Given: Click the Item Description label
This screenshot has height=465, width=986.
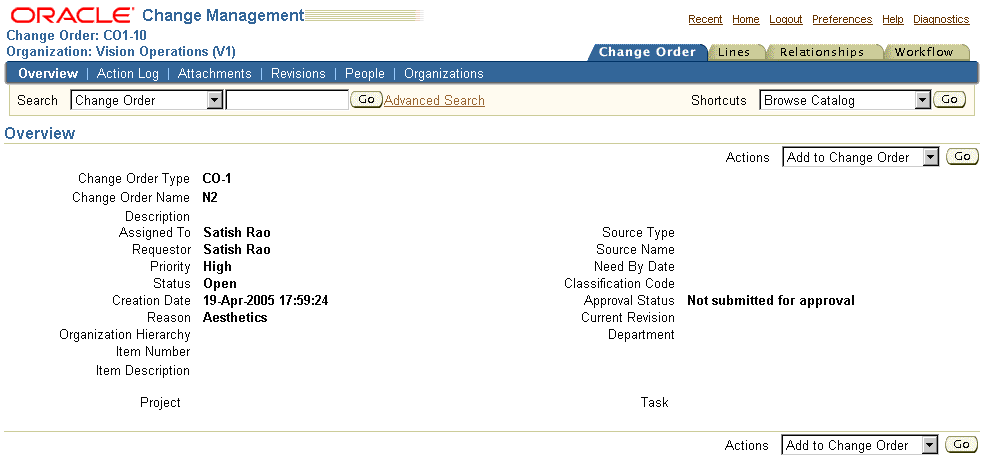Looking at the screenshot, I should [143, 371].
